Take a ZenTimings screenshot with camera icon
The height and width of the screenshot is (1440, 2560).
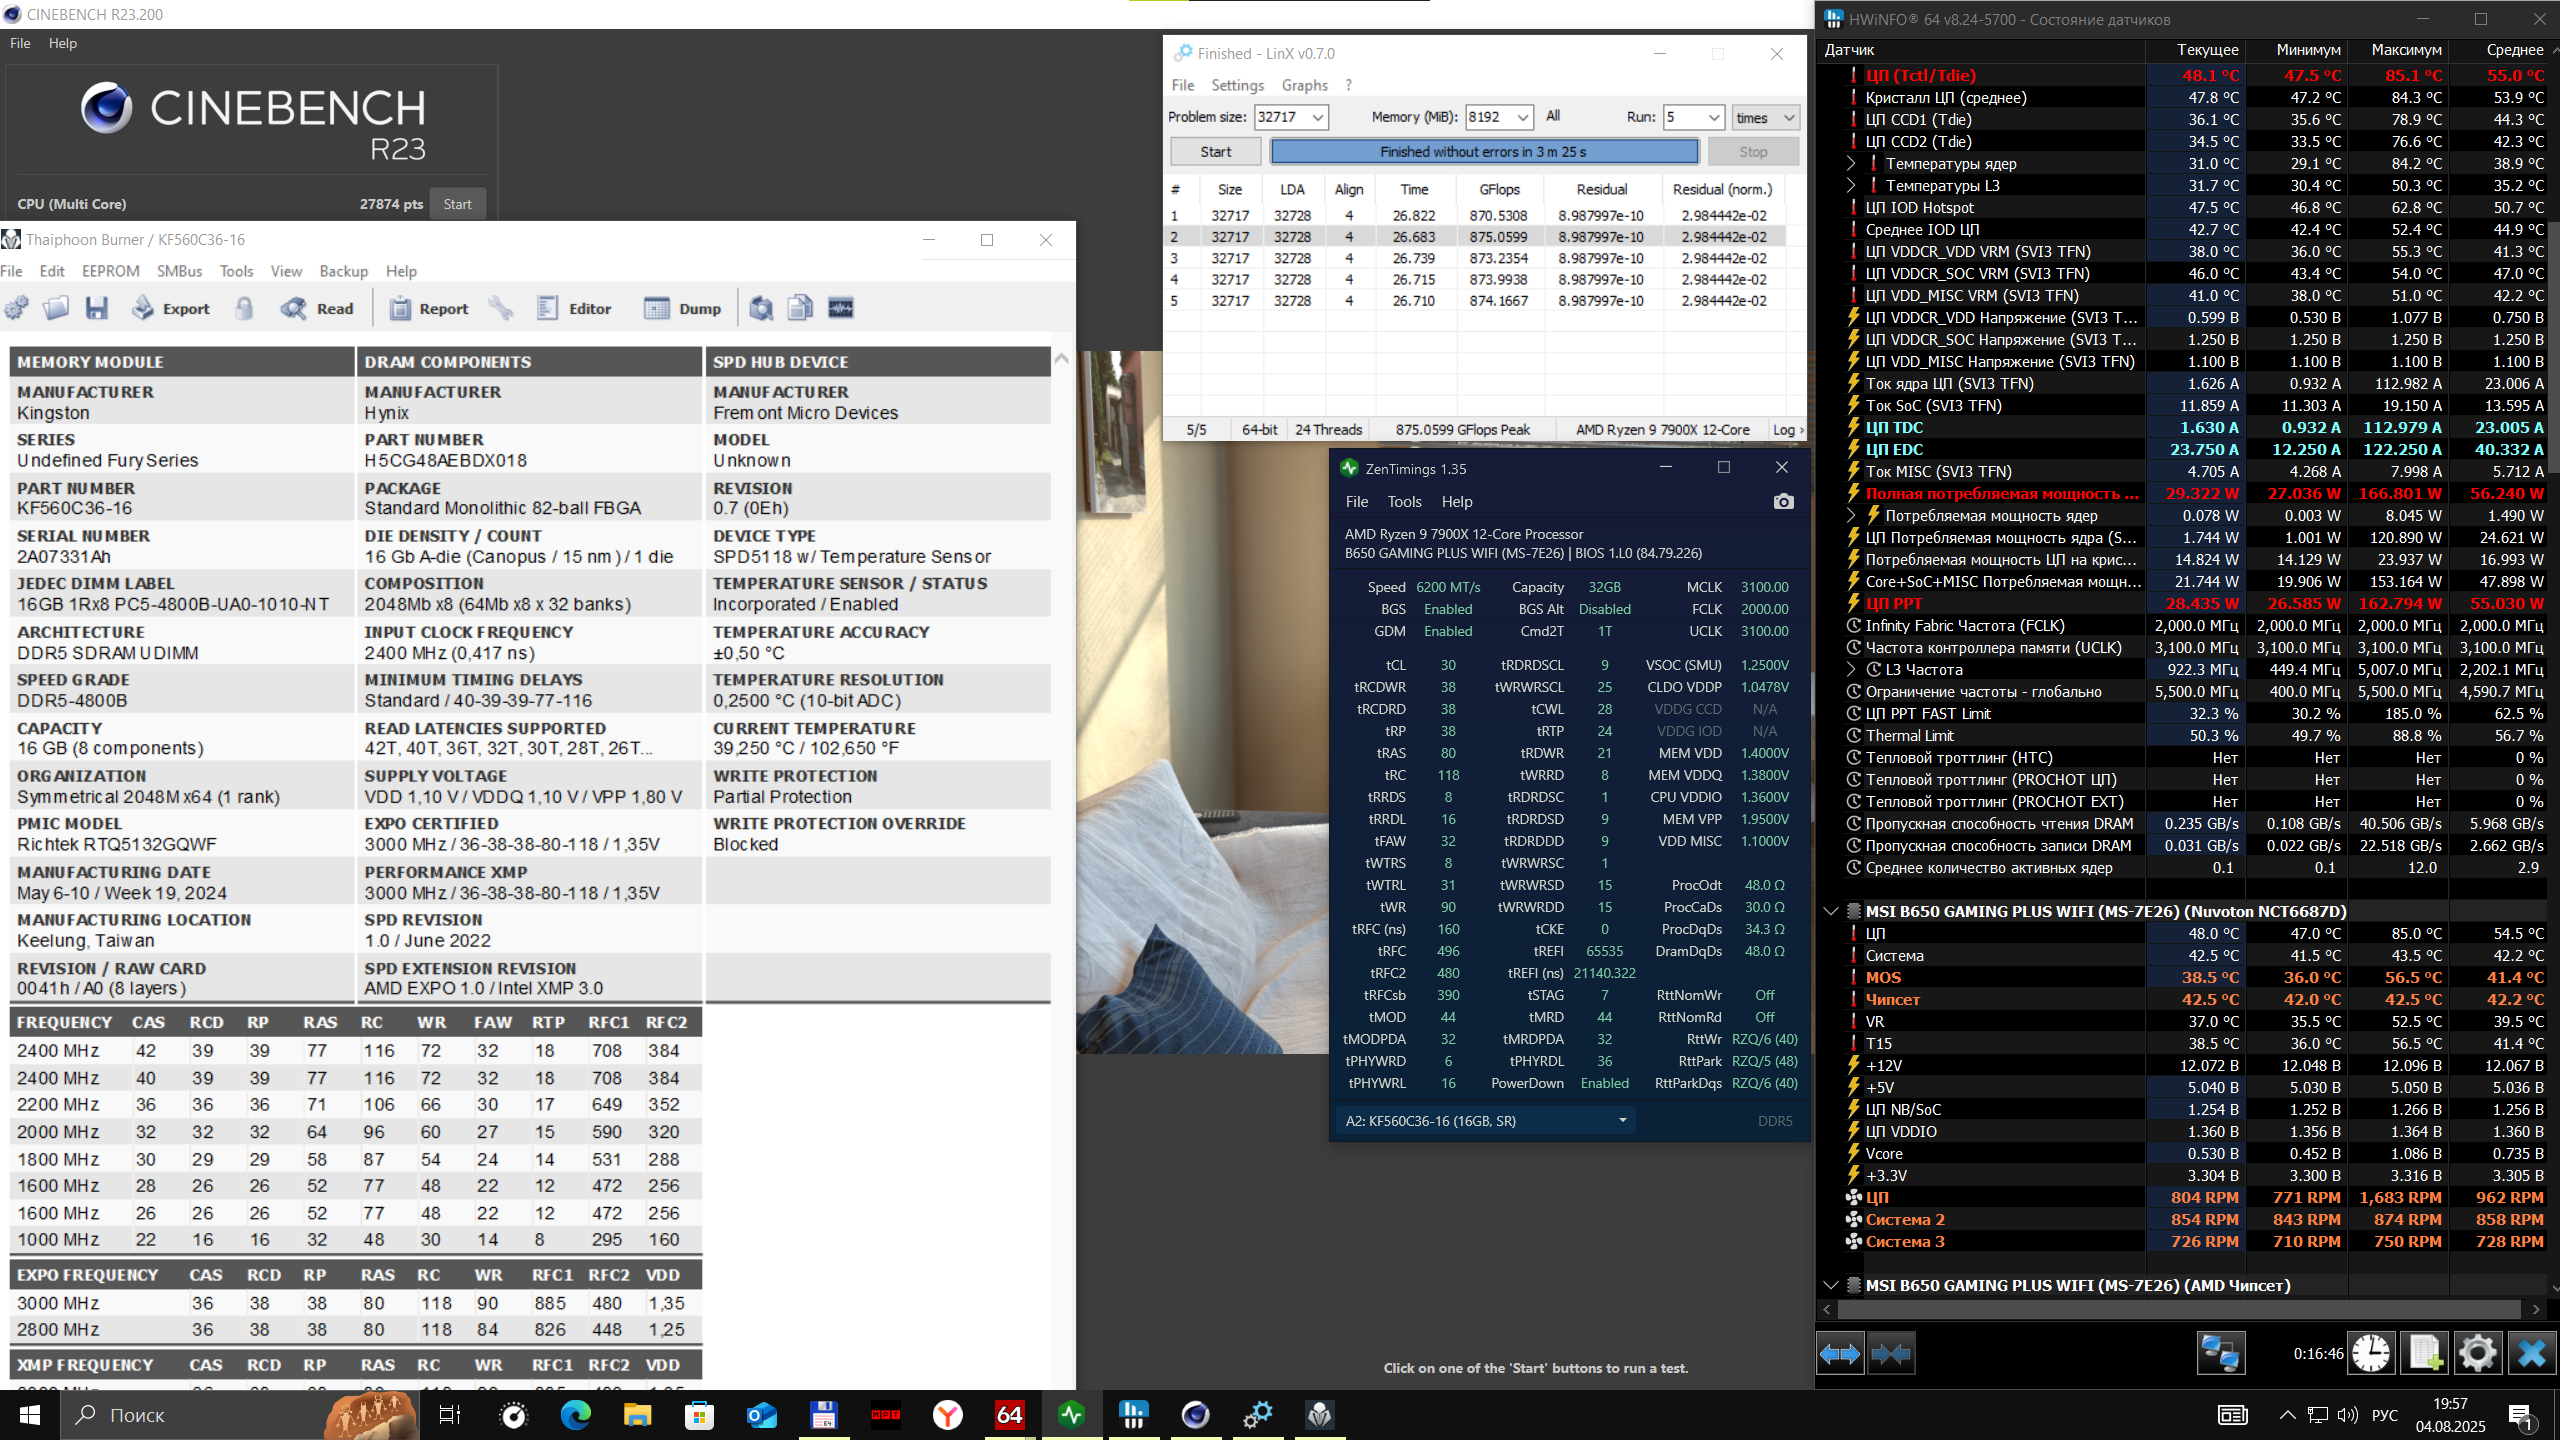coord(1783,502)
